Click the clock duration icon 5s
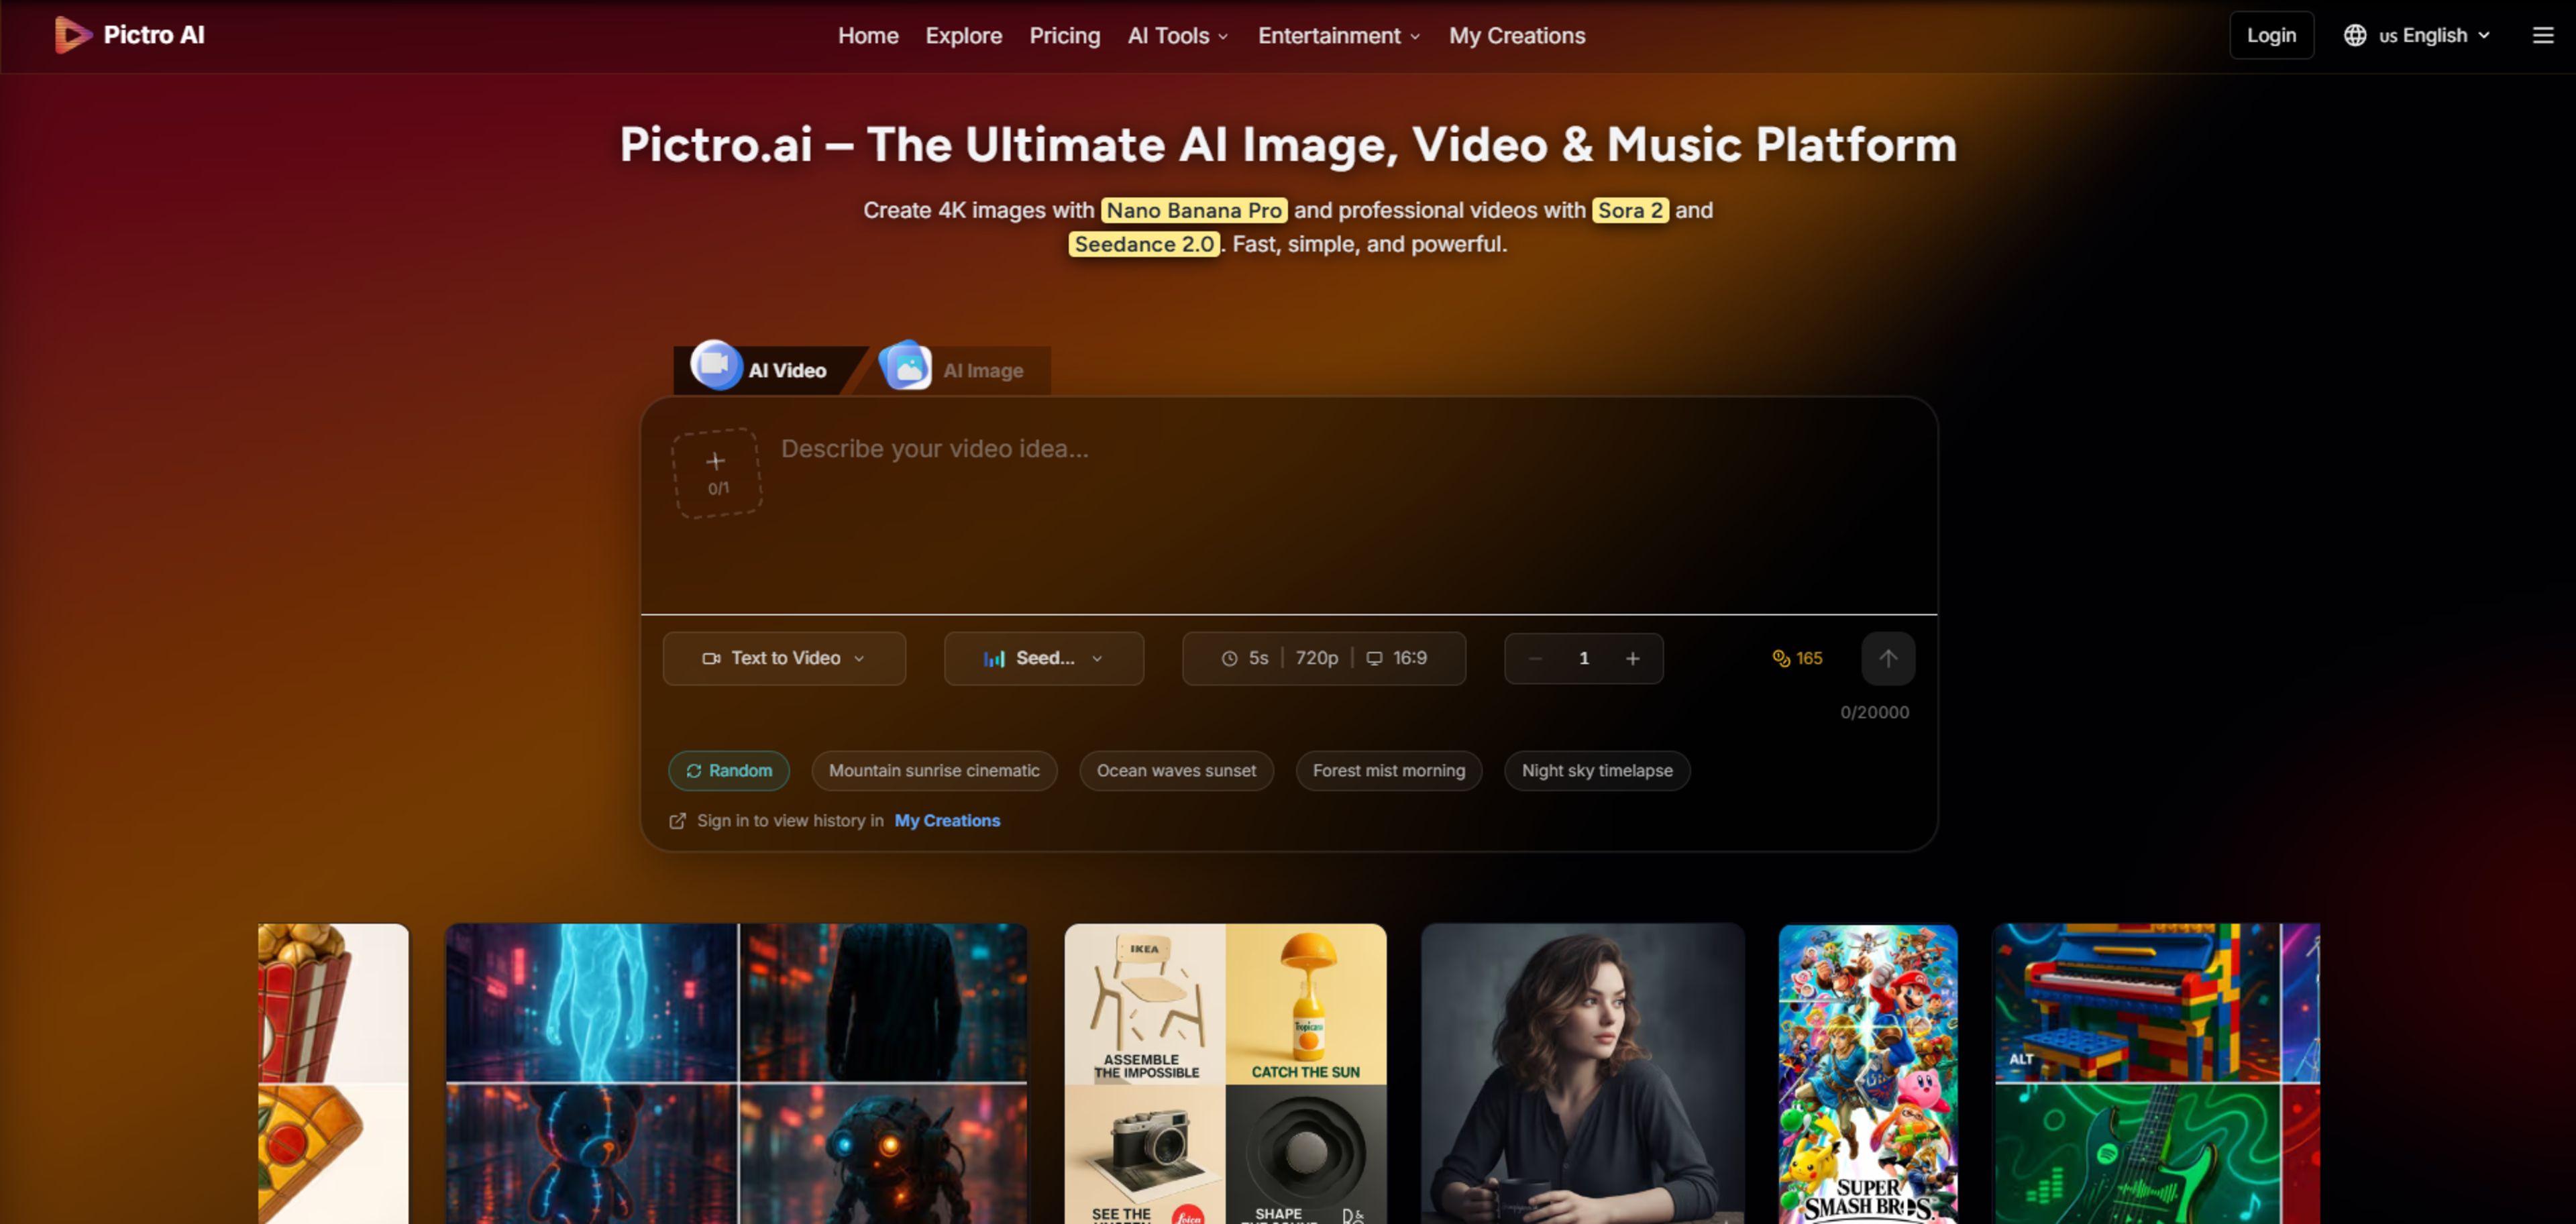 (x=1229, y=659)
